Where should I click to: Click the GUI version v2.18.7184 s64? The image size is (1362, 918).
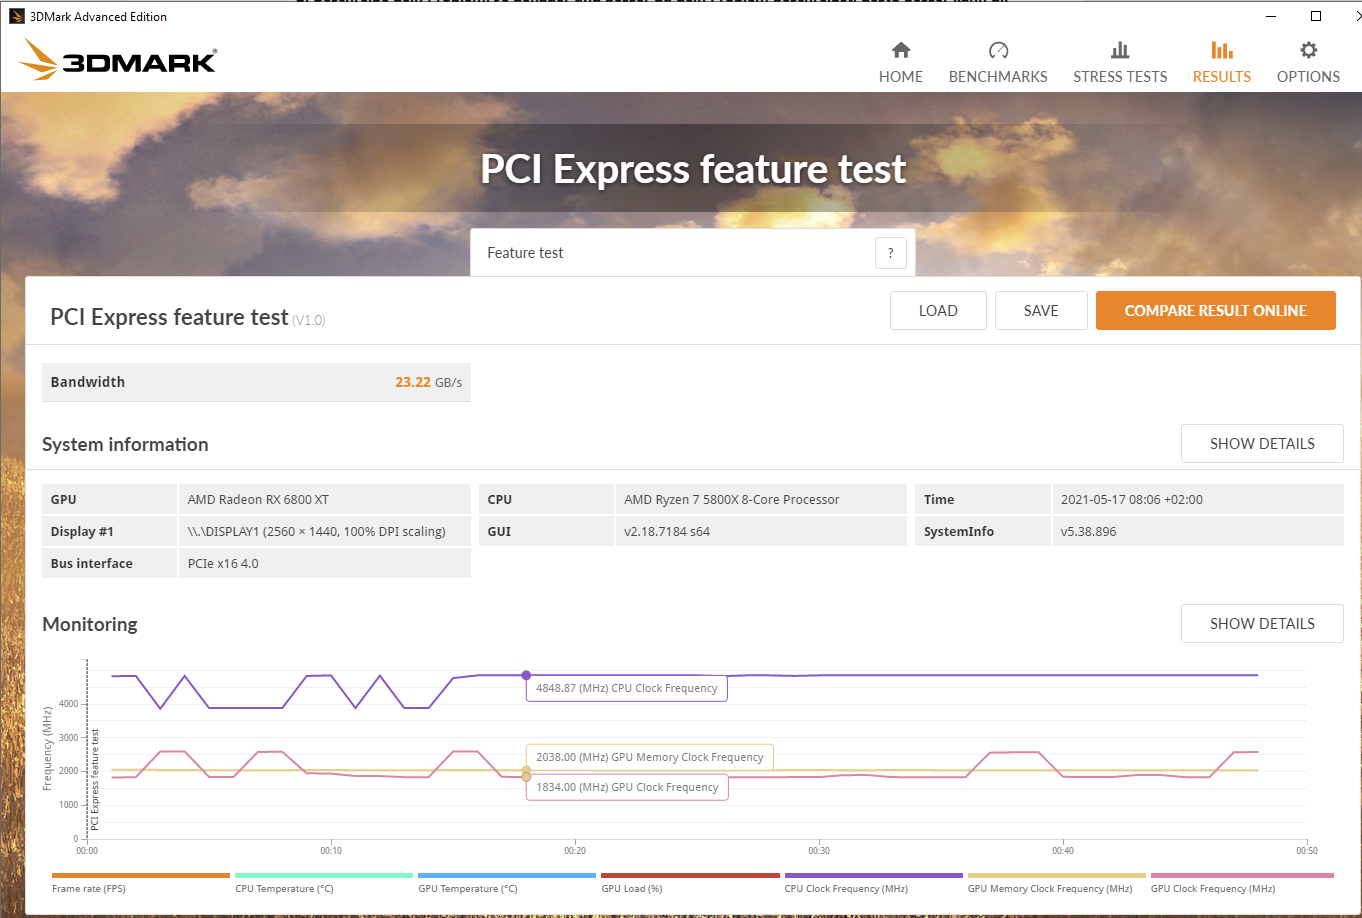667,531
